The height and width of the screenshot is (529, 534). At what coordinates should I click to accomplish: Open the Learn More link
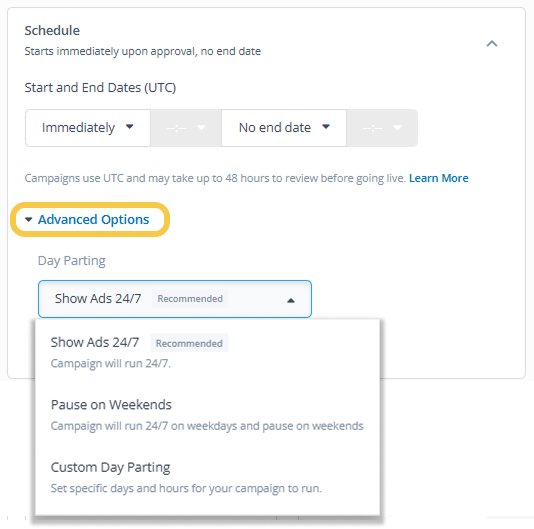pos(439,178)
